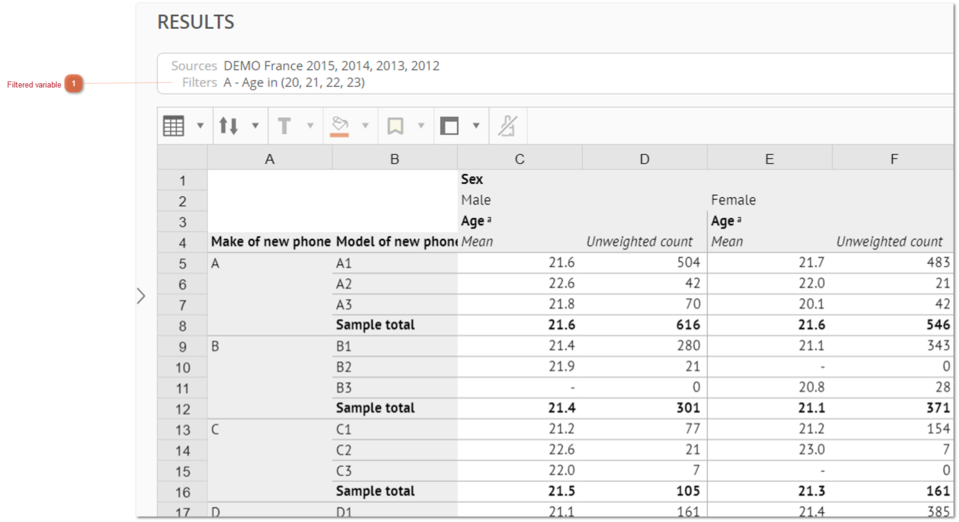The height and width of the screenshot is (522, 959).
Task: Select row 8 header
Action: pyautogui.click(x=182, y=326)
